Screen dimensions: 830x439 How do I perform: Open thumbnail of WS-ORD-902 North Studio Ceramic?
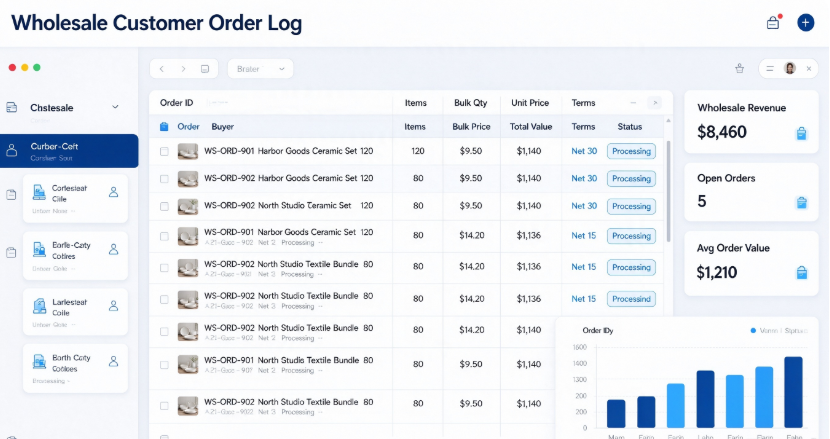[188, 207]
